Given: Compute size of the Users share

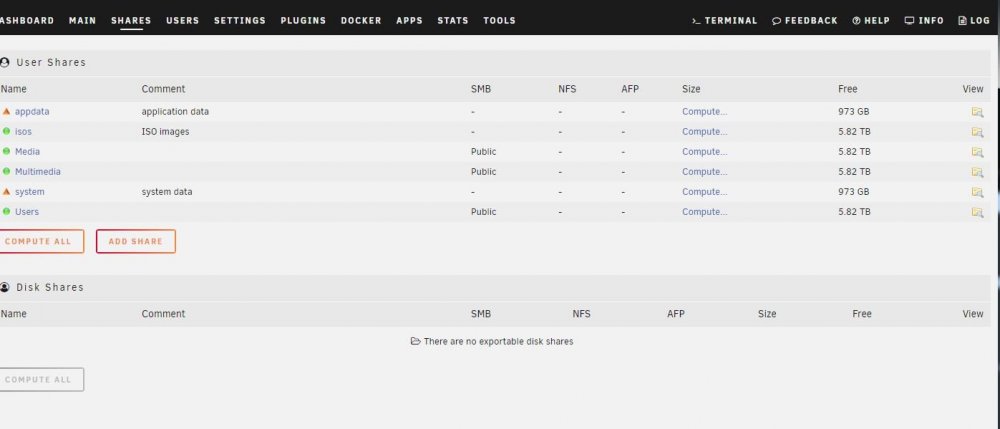Looking at the screenshot, I should click(705, 211).
